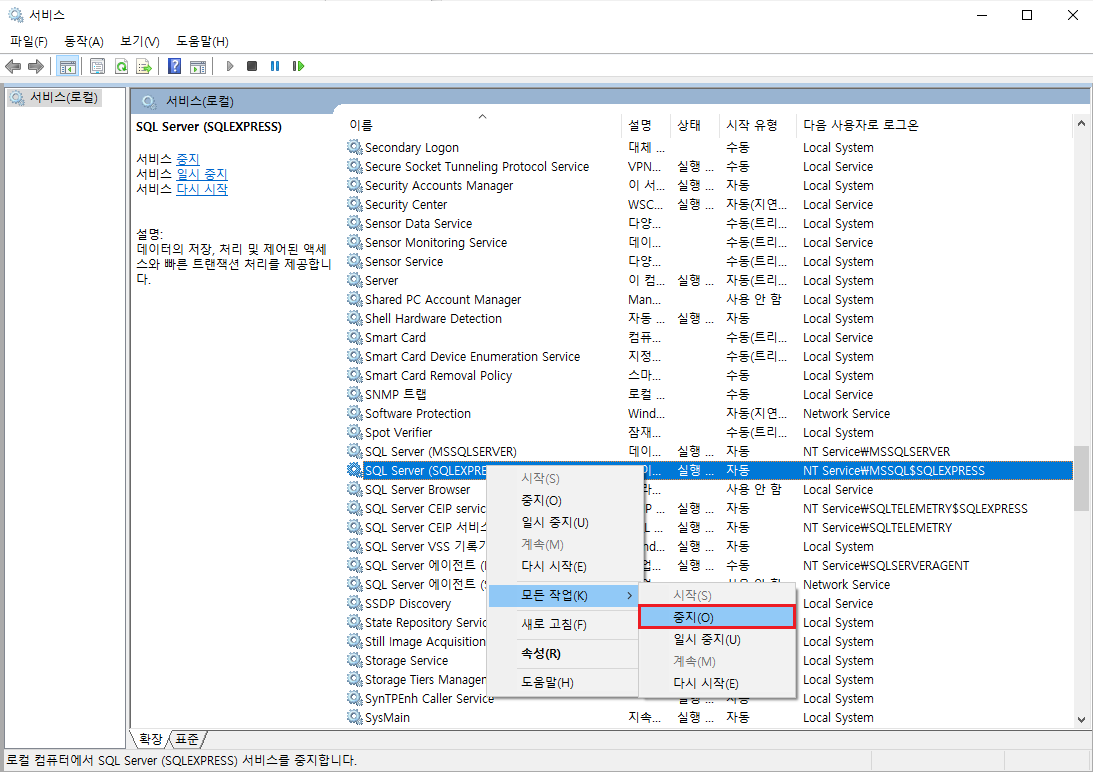The image size is (1093, 772).
Task: Click the Export List toolbar icon
Action: (x=144, y=66)
